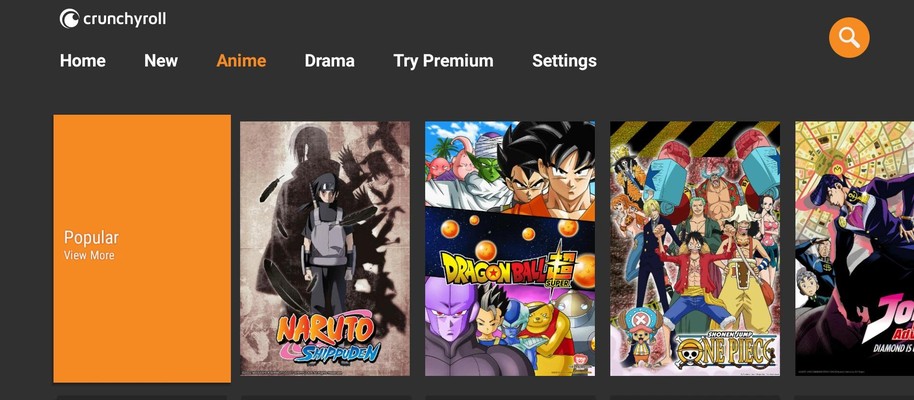Click the Naruto Shippuden title logo

click(326, 336)
